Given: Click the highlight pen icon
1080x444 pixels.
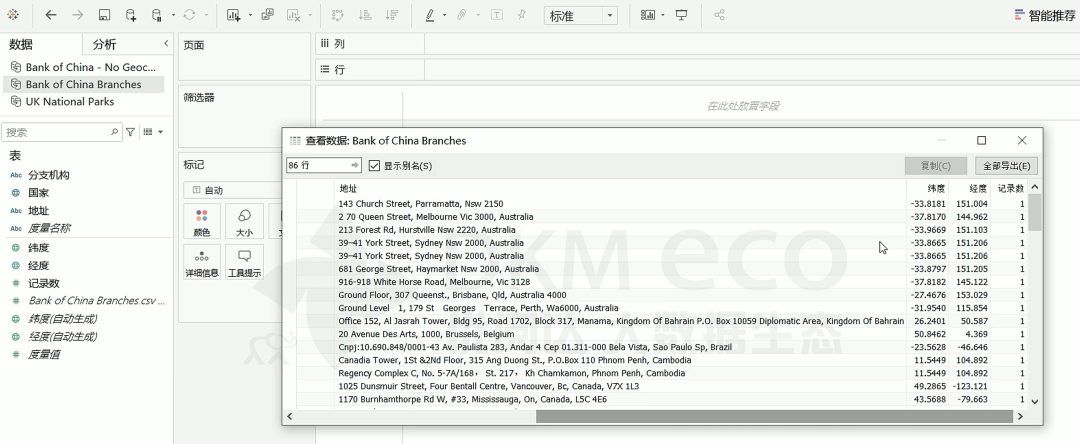Looking at the screenshot, I should [x=430, y=14].
